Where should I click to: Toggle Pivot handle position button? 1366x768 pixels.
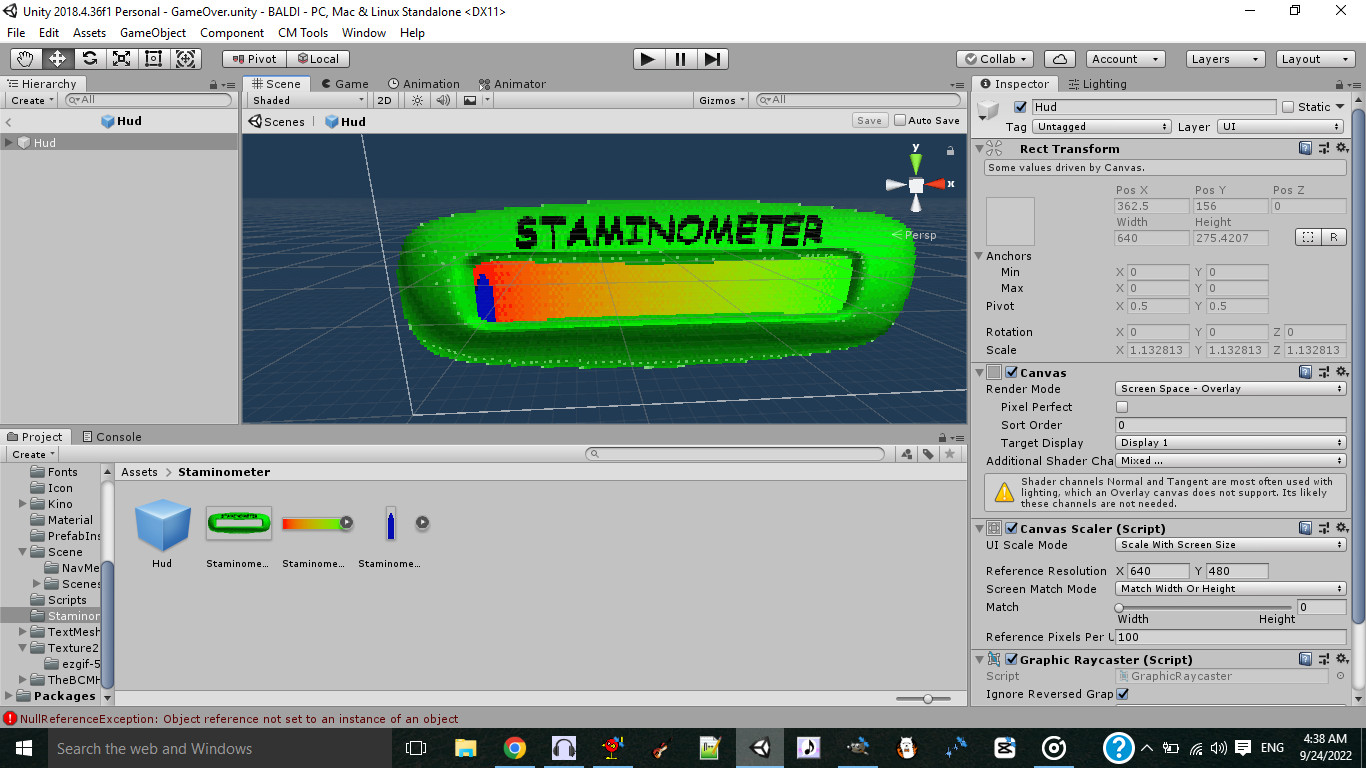(254, 59)
